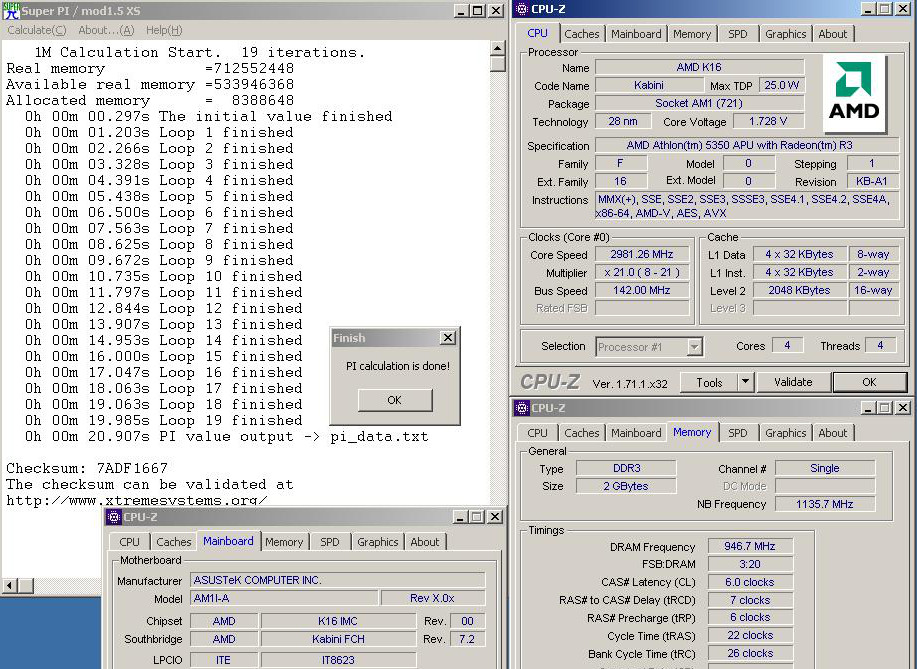
Task: Click the LPCIO model value IT8623
Action: pos(338,660)
